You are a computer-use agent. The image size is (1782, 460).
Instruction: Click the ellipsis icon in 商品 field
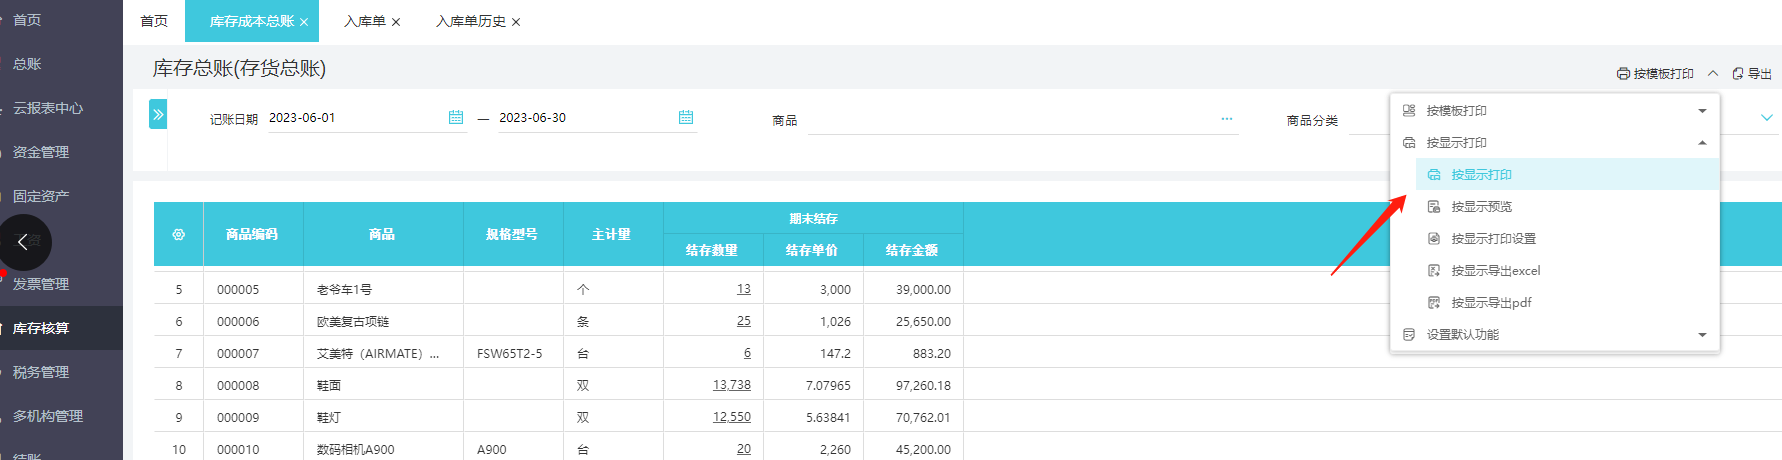coord(1226,119)
